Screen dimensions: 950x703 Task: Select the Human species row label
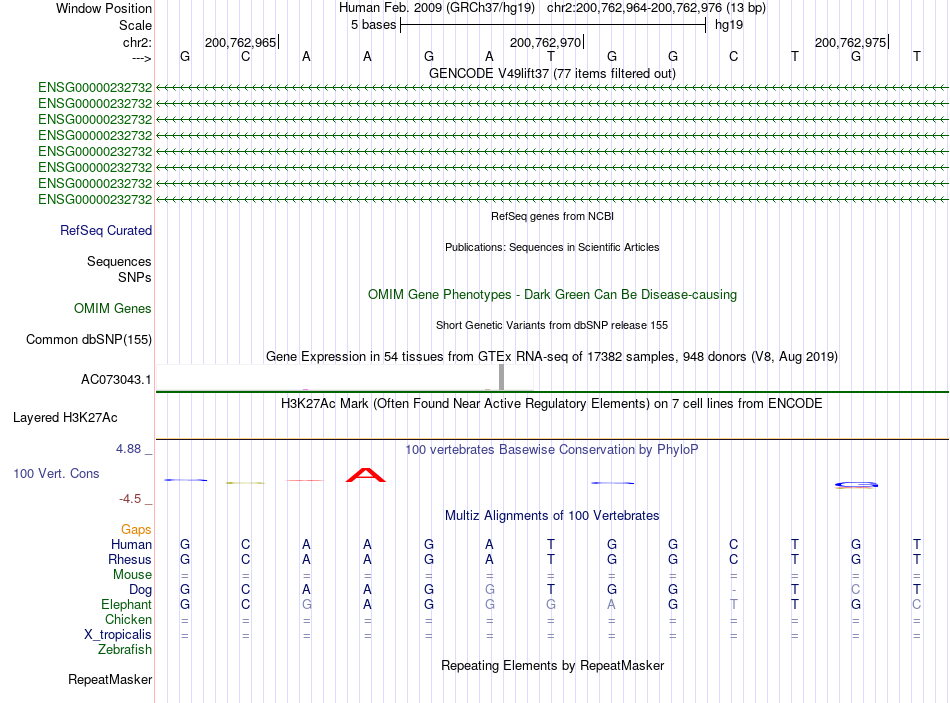[131, 544]
